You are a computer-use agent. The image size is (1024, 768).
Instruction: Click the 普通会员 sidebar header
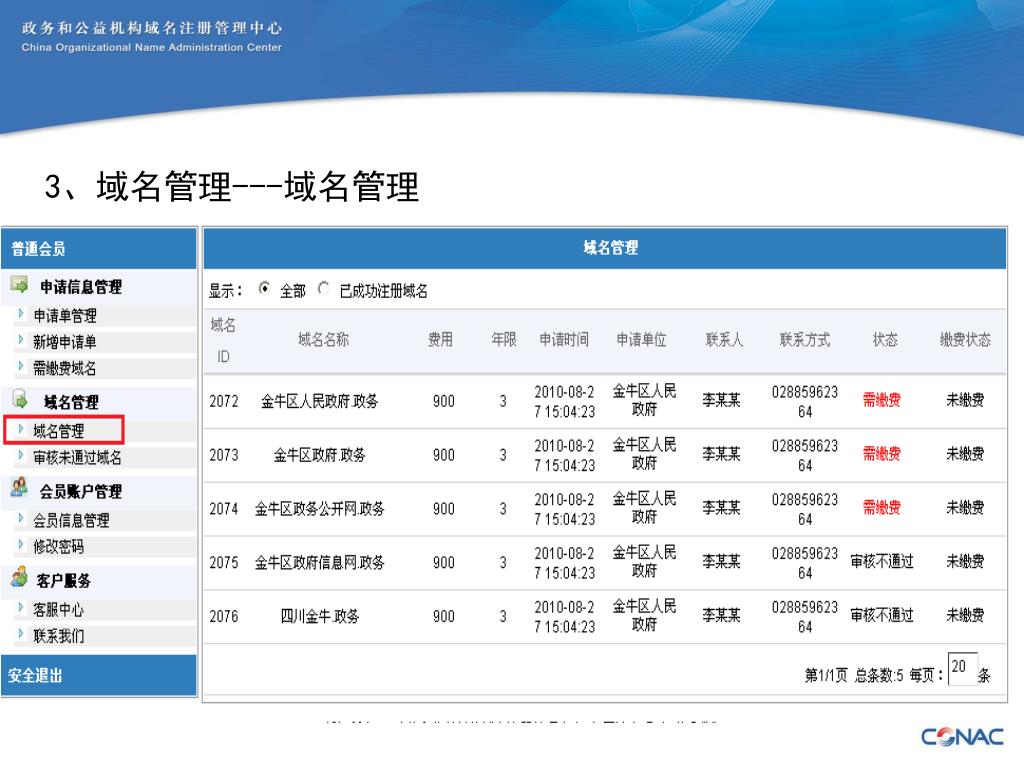coord(99,249)
